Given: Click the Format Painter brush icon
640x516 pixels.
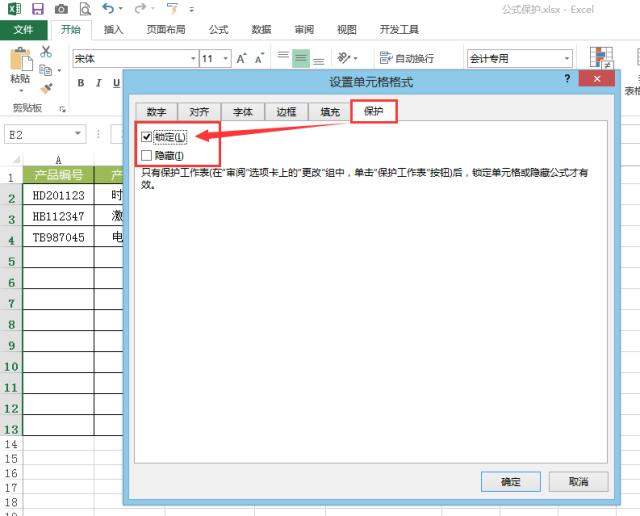Looking at the screenshot, I should pos(46,88).
